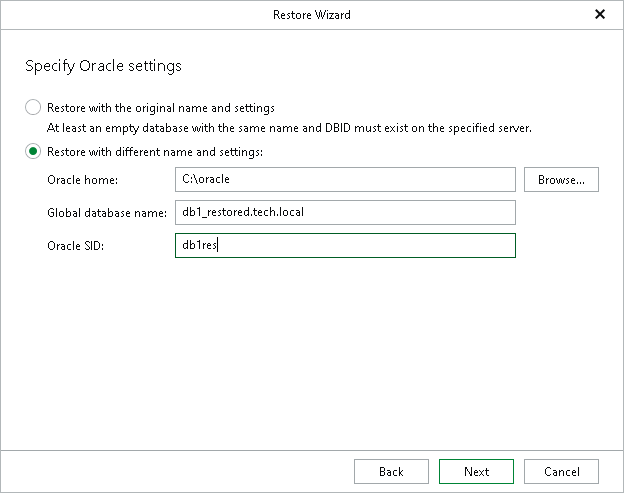Click the "Oracle home:" label
This screenshot has height=493, width=624.
[x=82, y=180]
